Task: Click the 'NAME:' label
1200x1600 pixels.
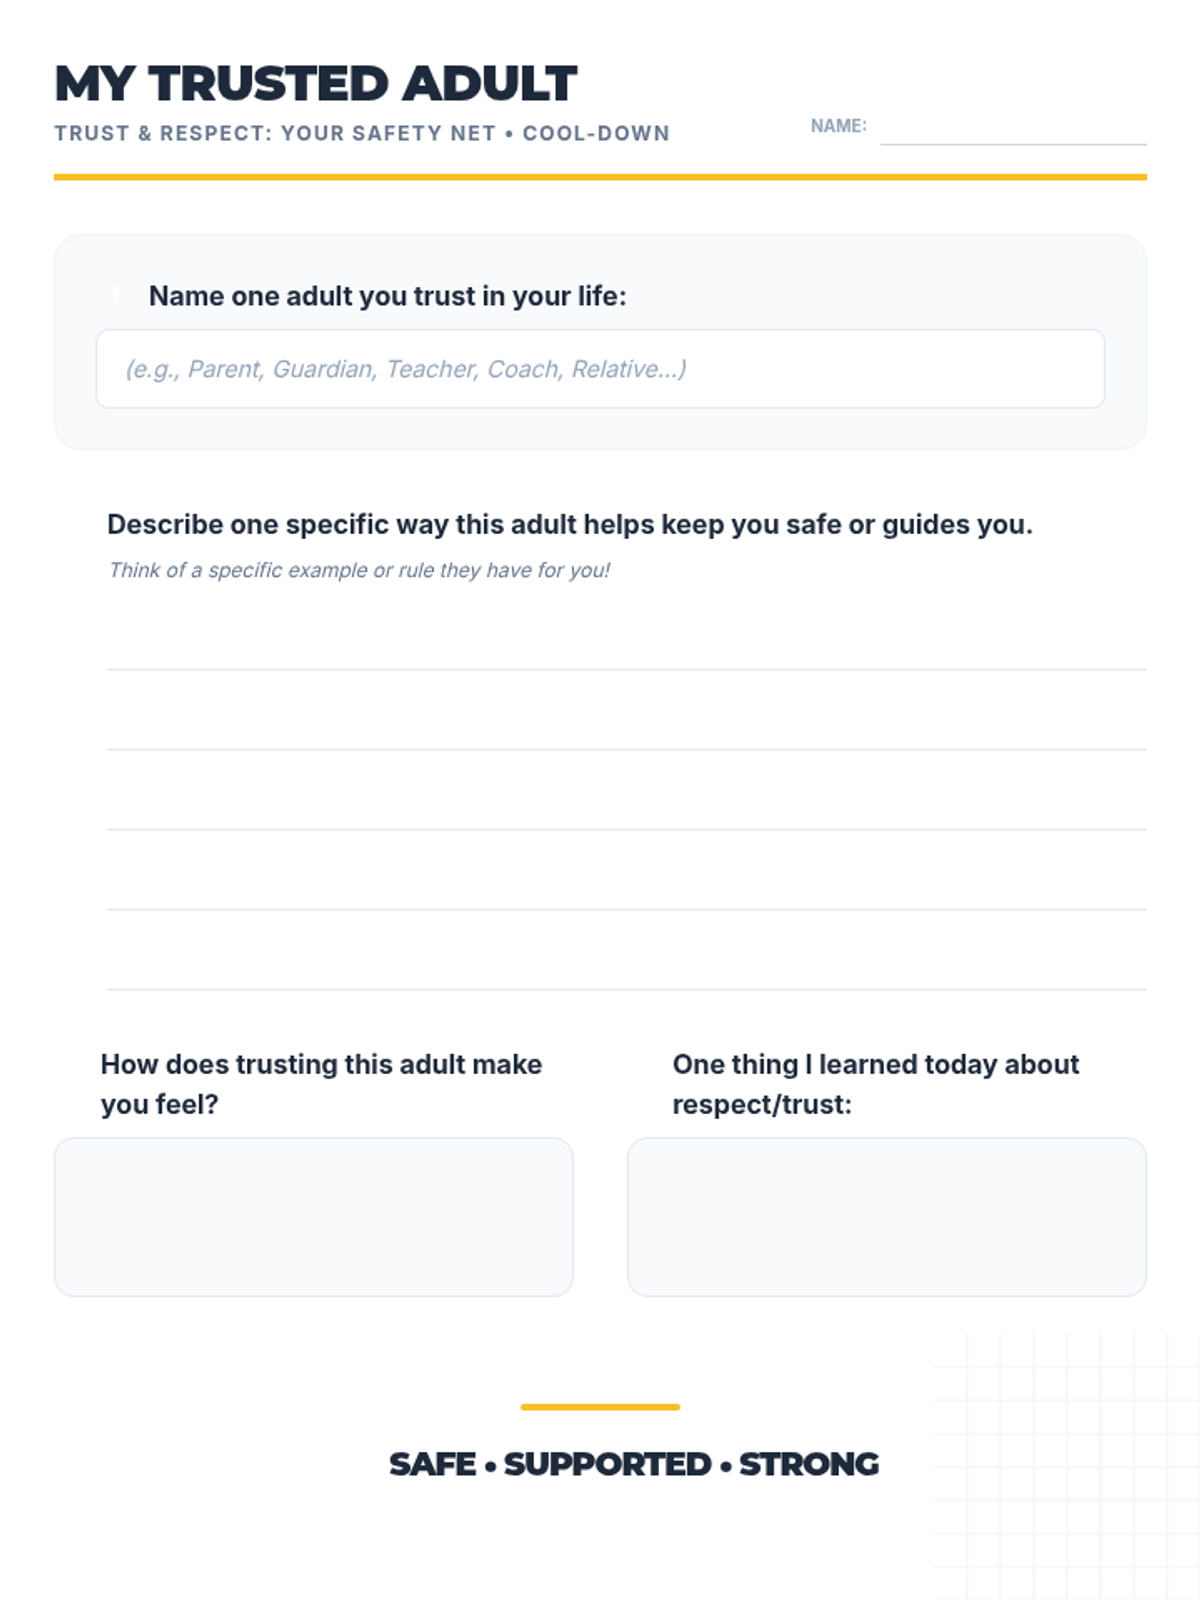Action: [838, 126]
